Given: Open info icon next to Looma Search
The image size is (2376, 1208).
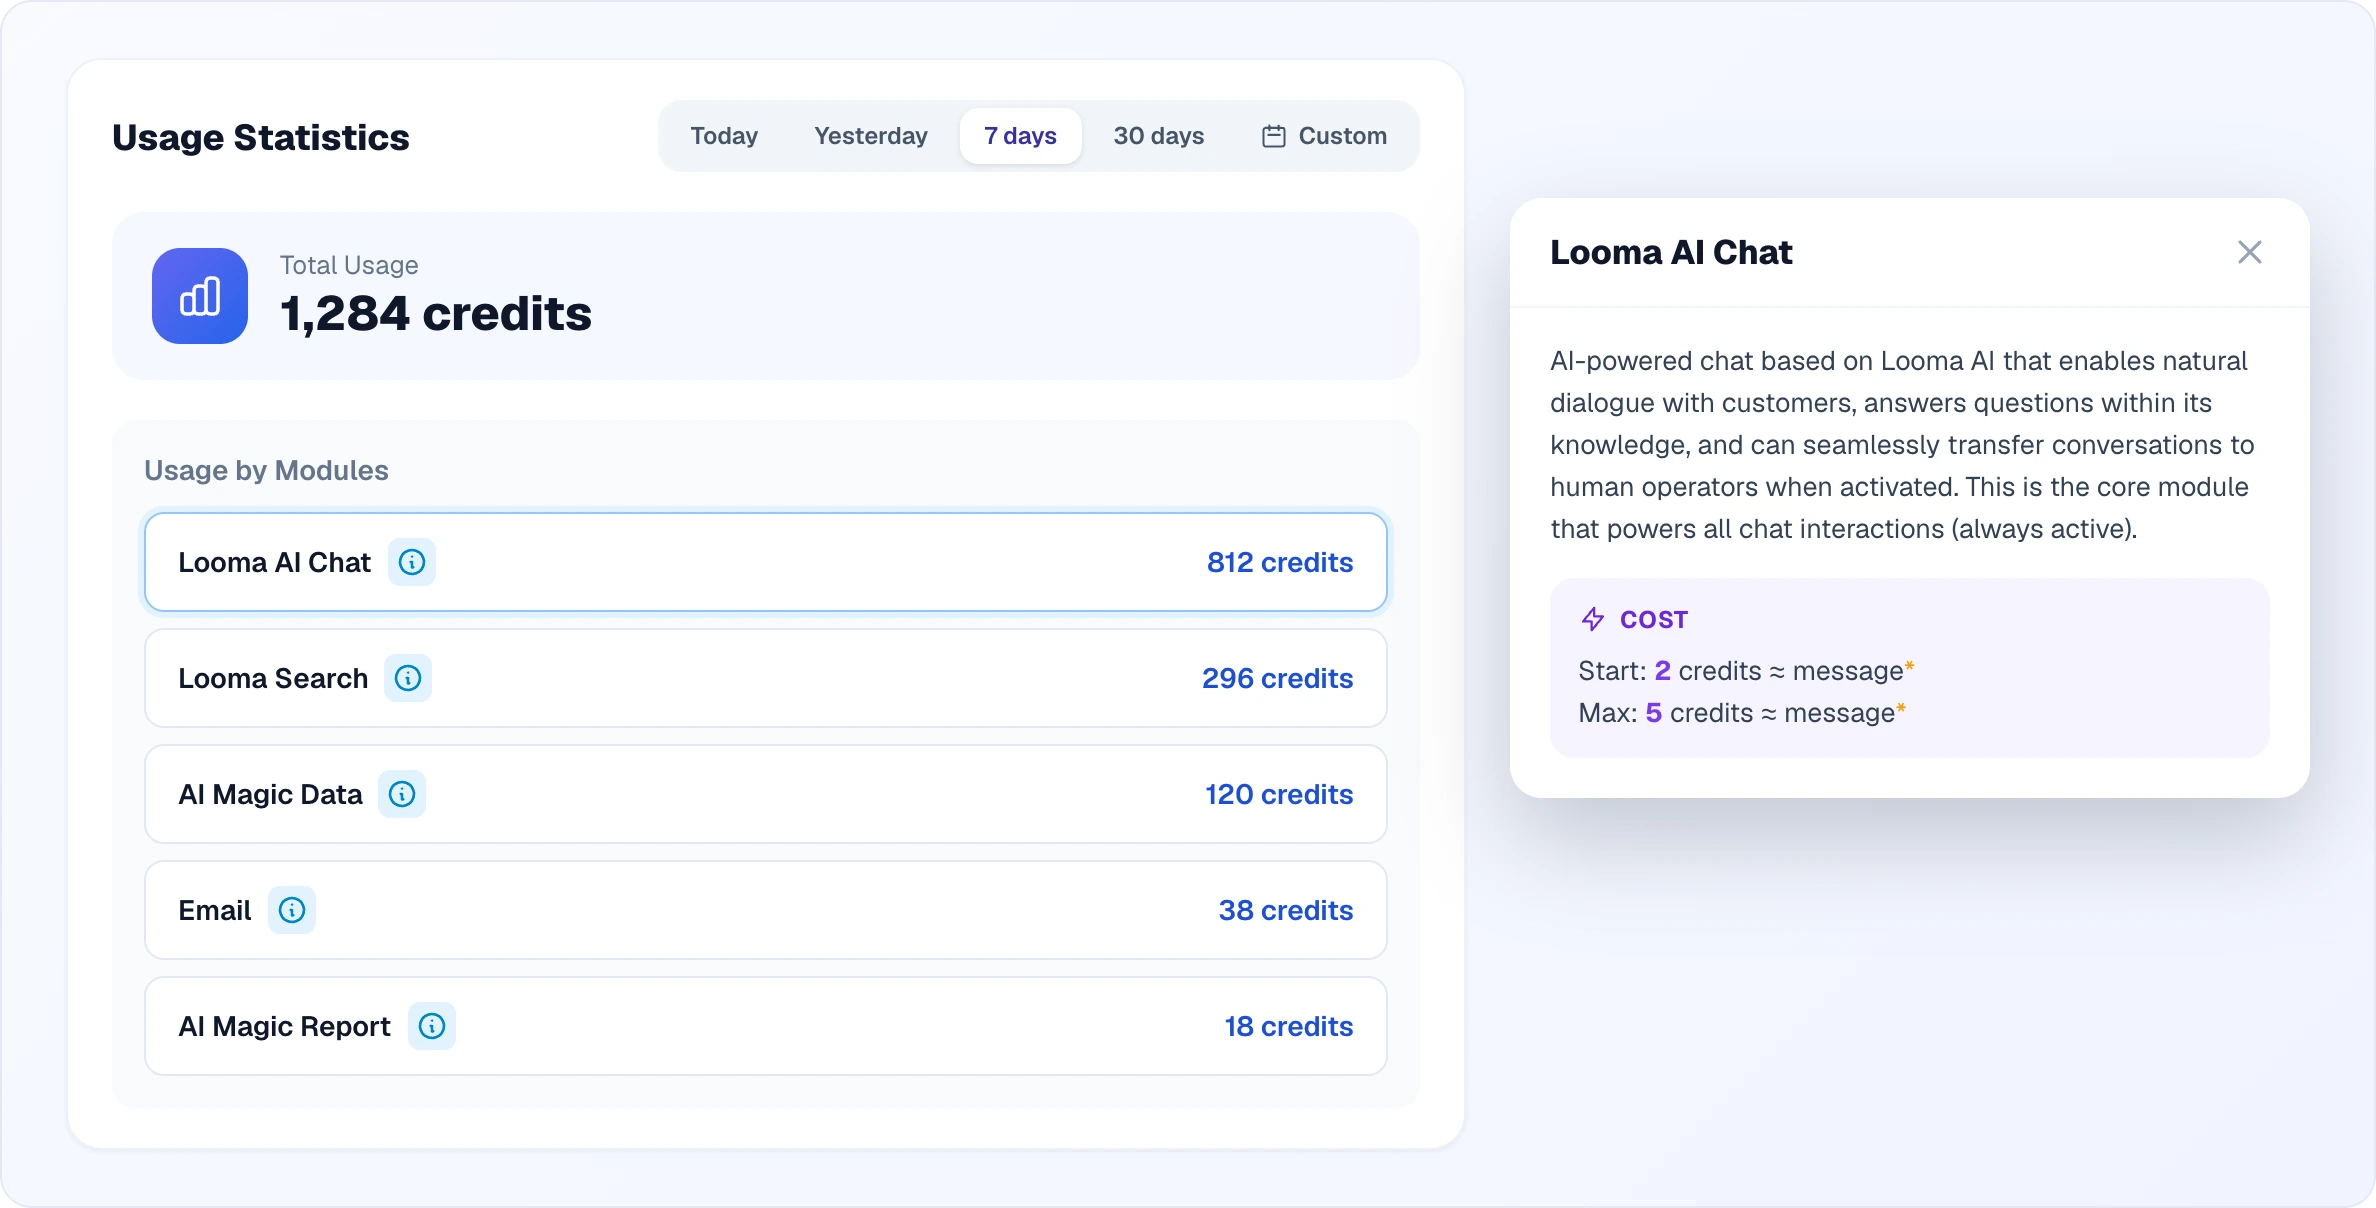Looking at the screenshot, I should [408, 678].
